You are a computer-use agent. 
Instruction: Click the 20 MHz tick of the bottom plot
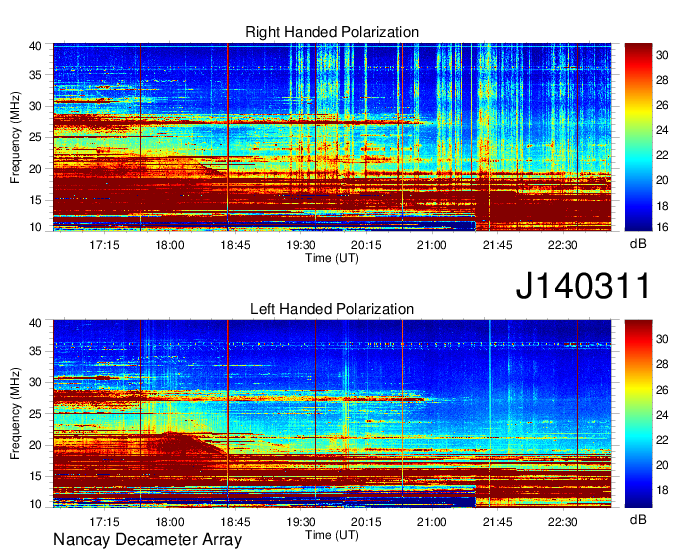coord(35,445)
